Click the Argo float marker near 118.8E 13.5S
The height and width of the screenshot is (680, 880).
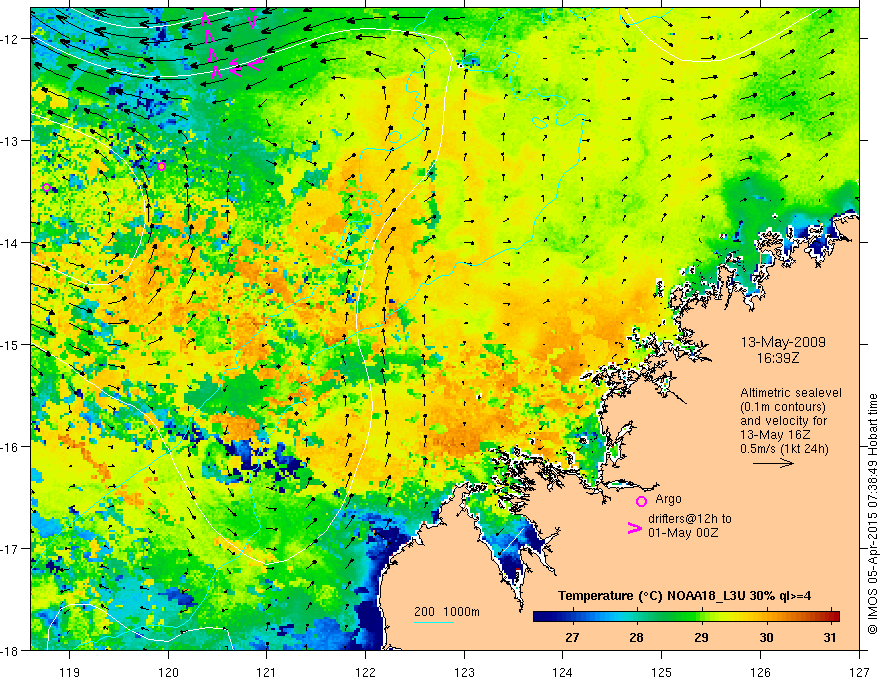pyautogui.click(x=47, y=187)
